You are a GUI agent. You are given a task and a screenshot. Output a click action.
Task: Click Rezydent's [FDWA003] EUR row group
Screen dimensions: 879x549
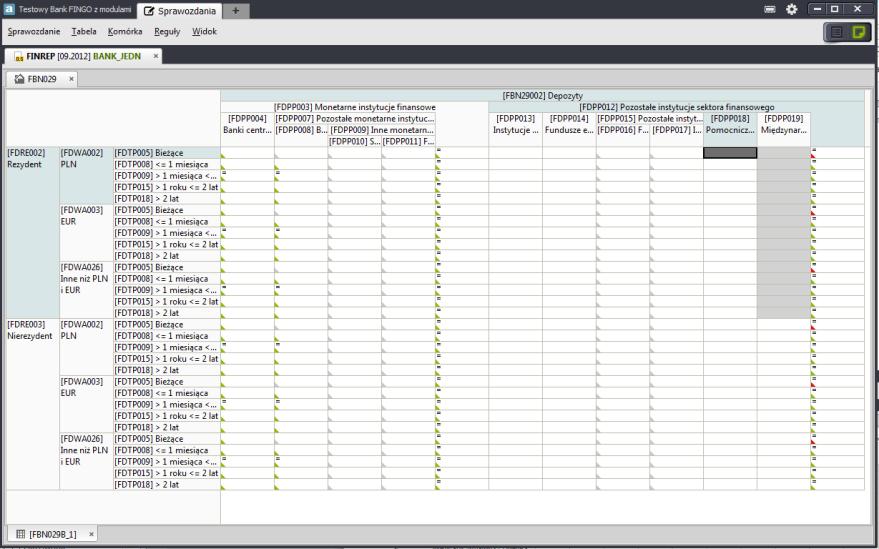pyautogui.click(x=86, y=233)
